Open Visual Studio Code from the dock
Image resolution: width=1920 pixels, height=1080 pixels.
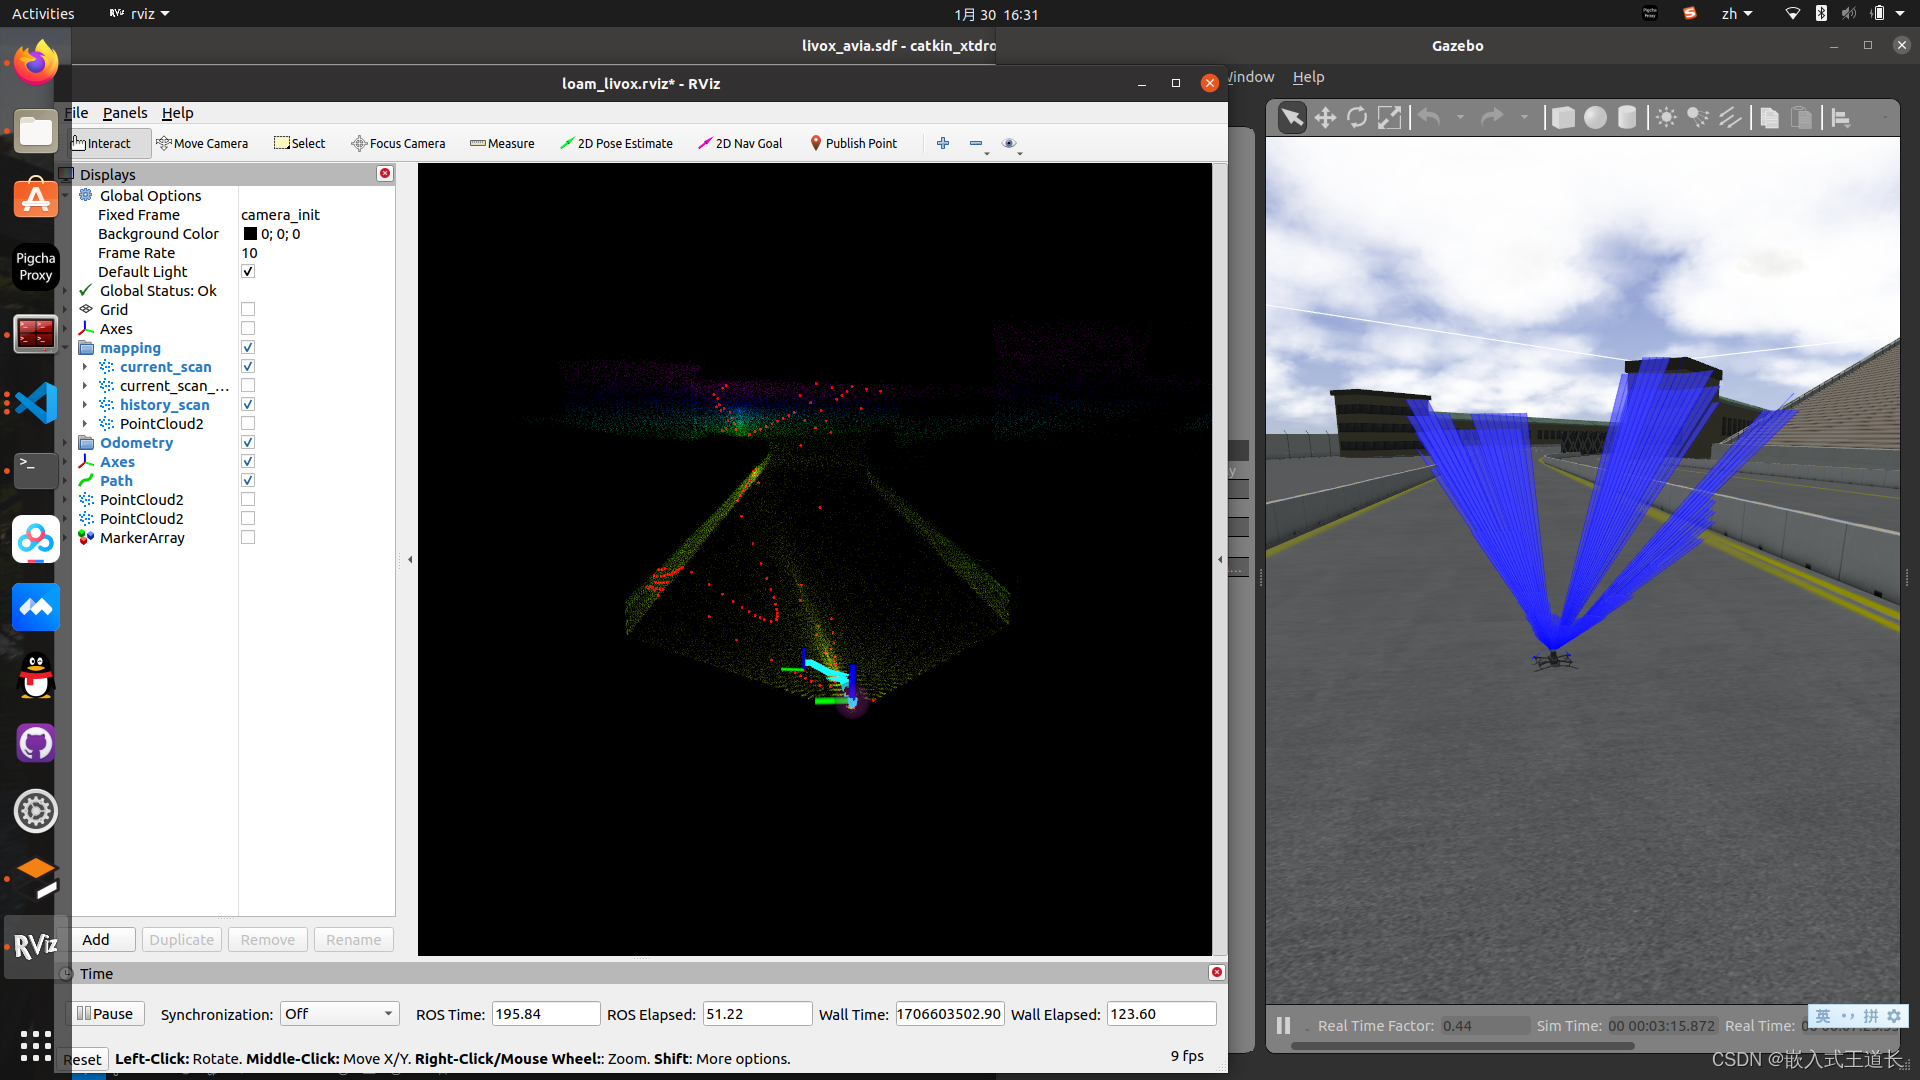tap(36, 403)
